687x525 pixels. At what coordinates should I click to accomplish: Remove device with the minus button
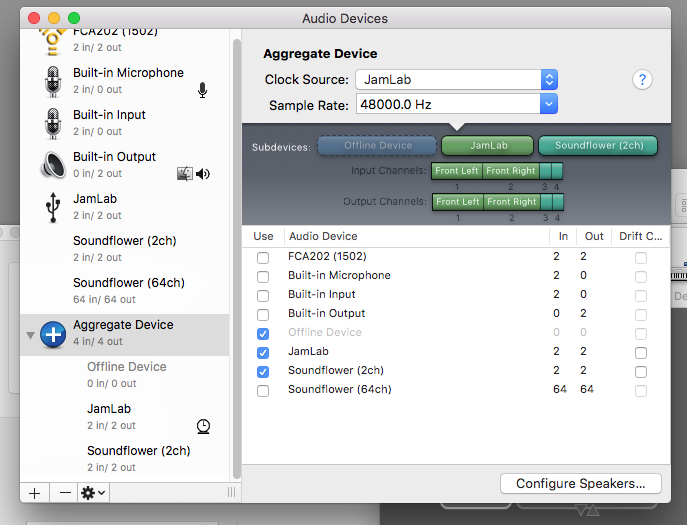click(65, 493)
